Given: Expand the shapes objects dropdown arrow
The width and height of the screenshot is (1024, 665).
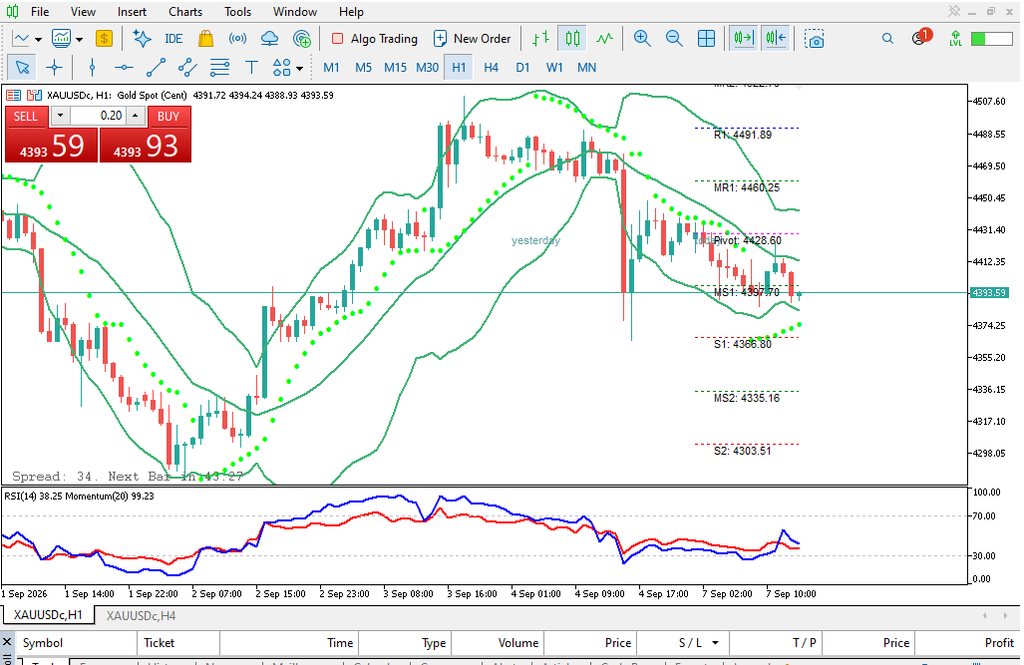Looking at the screenshot, I should (300, 68).
